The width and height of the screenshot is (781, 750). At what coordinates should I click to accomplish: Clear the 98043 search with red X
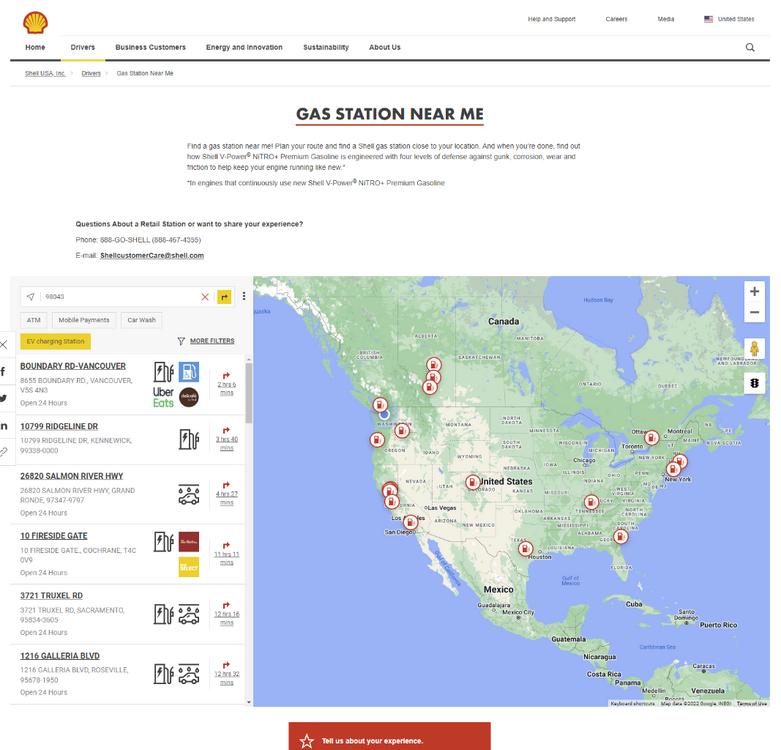(205, 297)
